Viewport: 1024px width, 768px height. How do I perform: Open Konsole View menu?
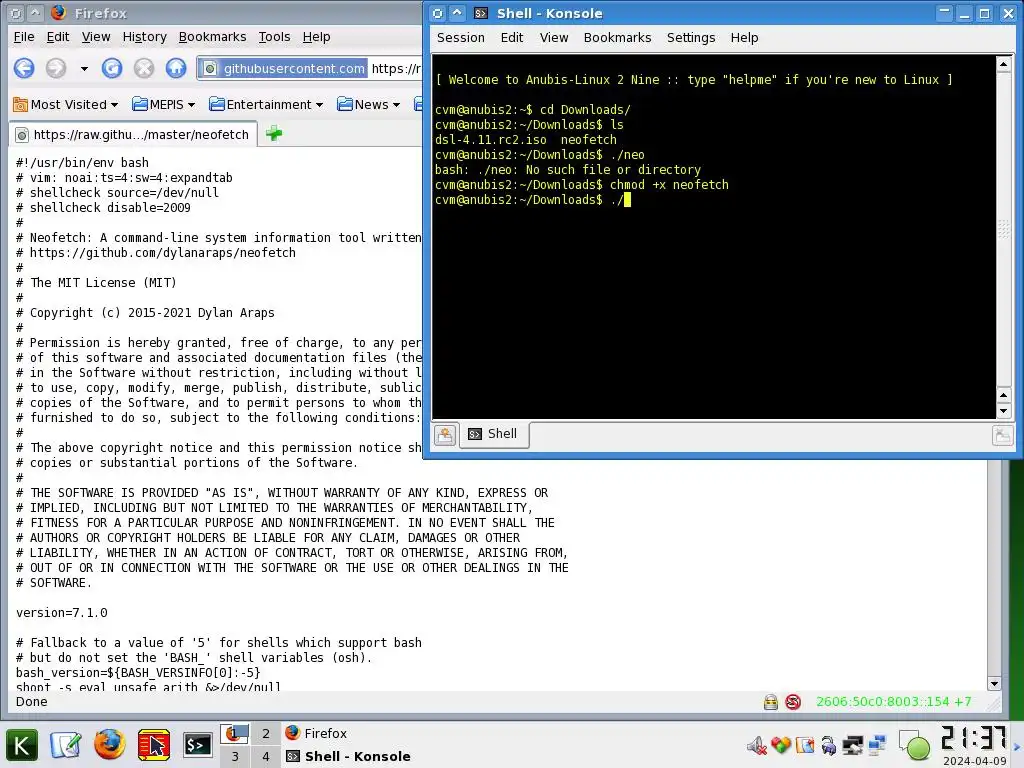[554, 38]
